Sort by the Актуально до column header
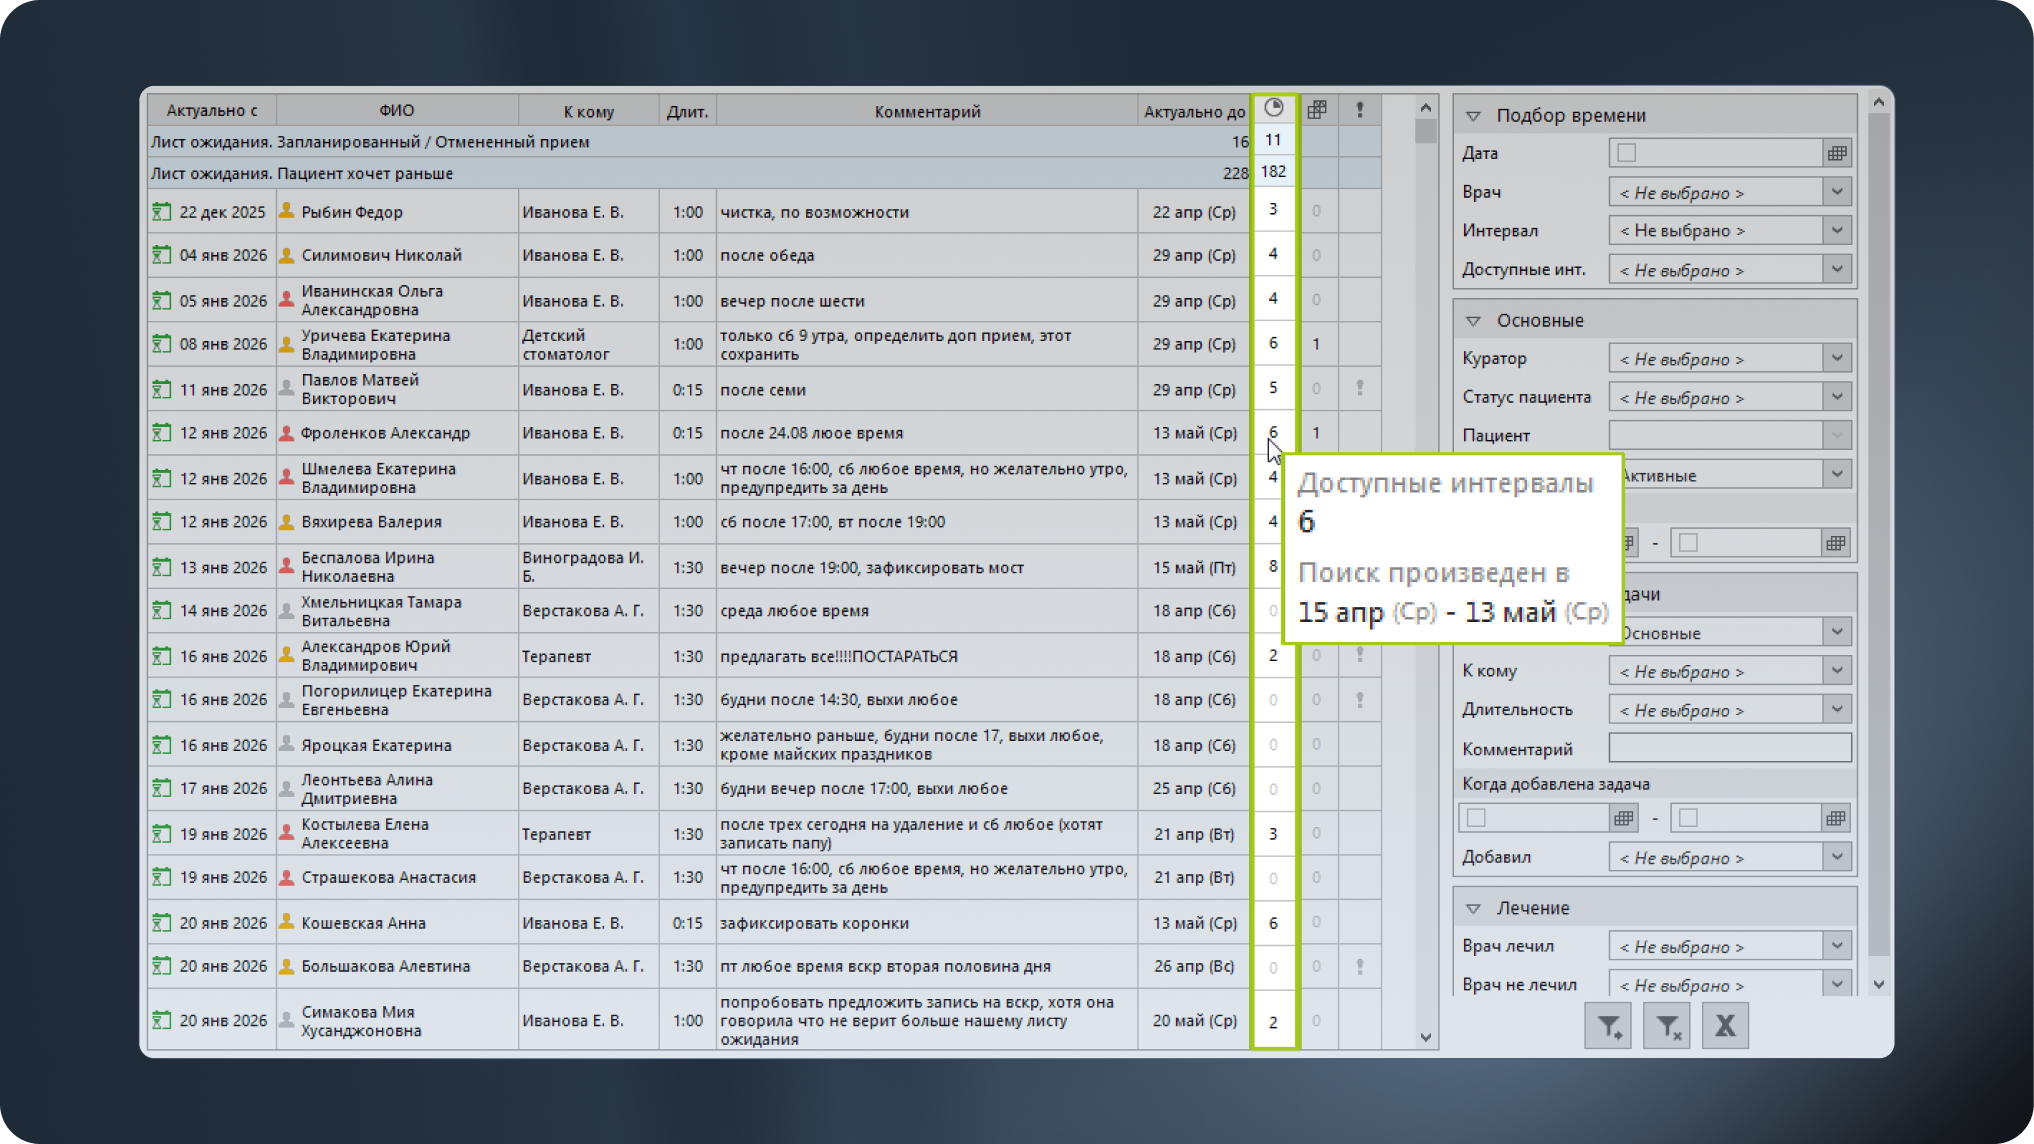This screenshot has width=2034, height=1144. point(1194,111)
